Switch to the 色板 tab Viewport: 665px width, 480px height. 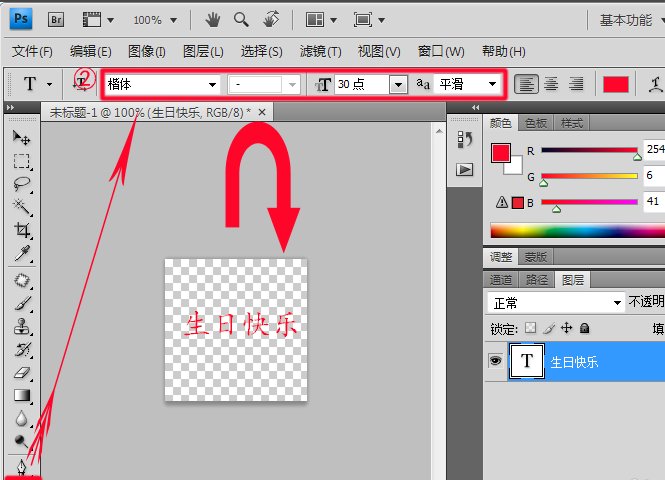tap(535, 123)
